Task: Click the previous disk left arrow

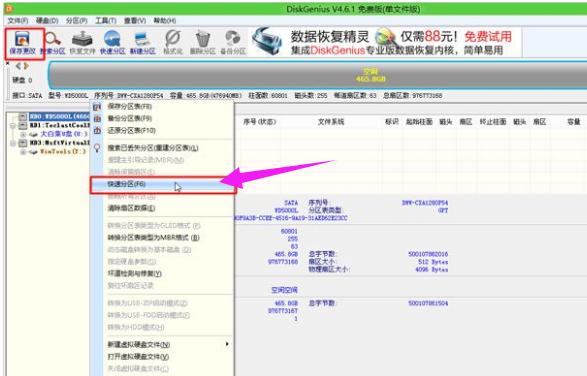Action: pos(18,66)
